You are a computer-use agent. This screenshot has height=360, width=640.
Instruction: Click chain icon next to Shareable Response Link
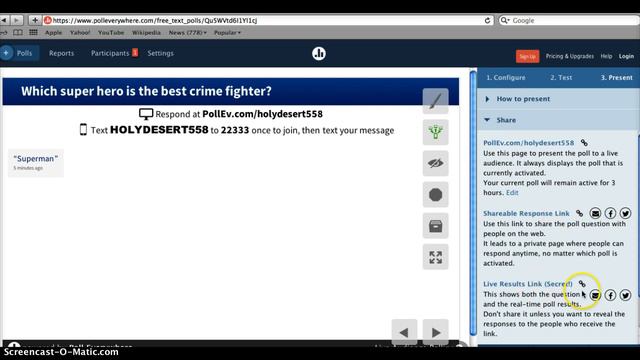click(580, 213)
